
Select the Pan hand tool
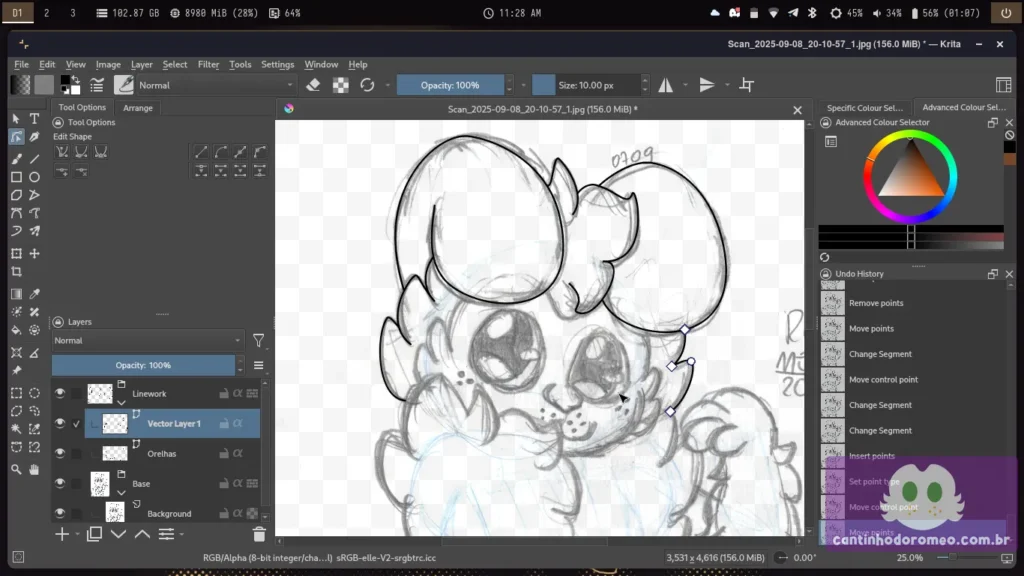pos(35,469)
